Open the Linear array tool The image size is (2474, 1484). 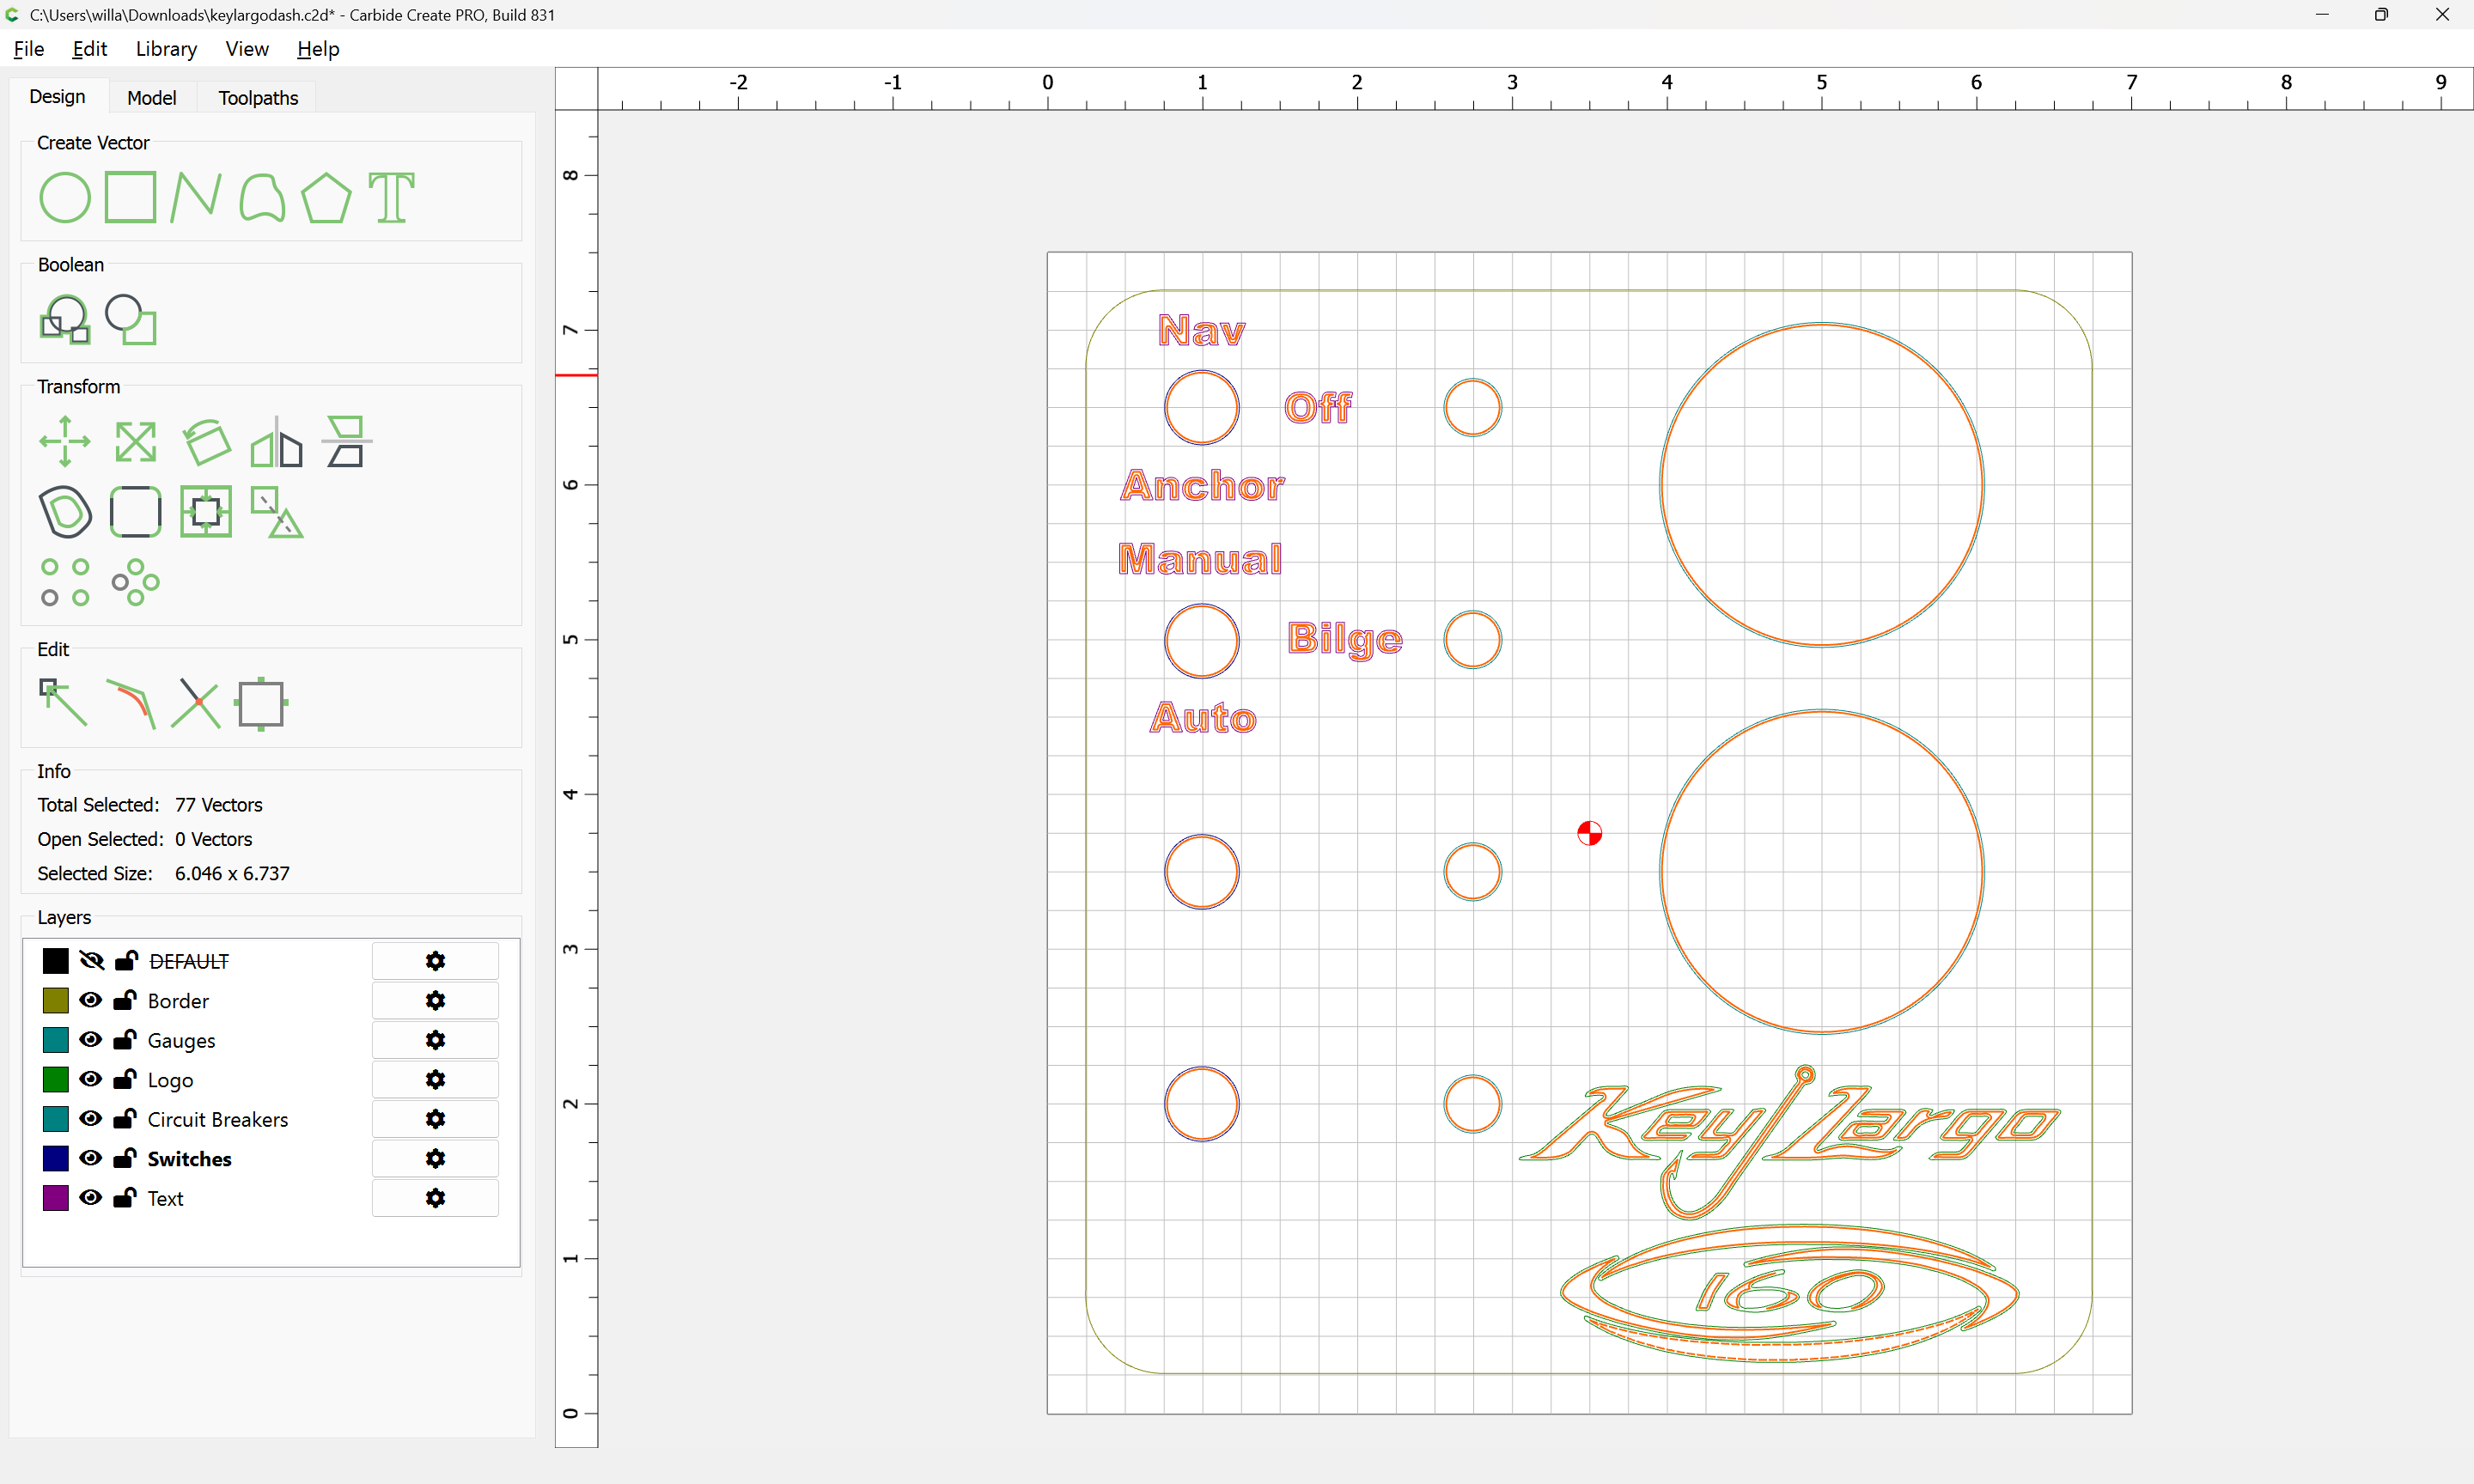[x=65, y=582]
